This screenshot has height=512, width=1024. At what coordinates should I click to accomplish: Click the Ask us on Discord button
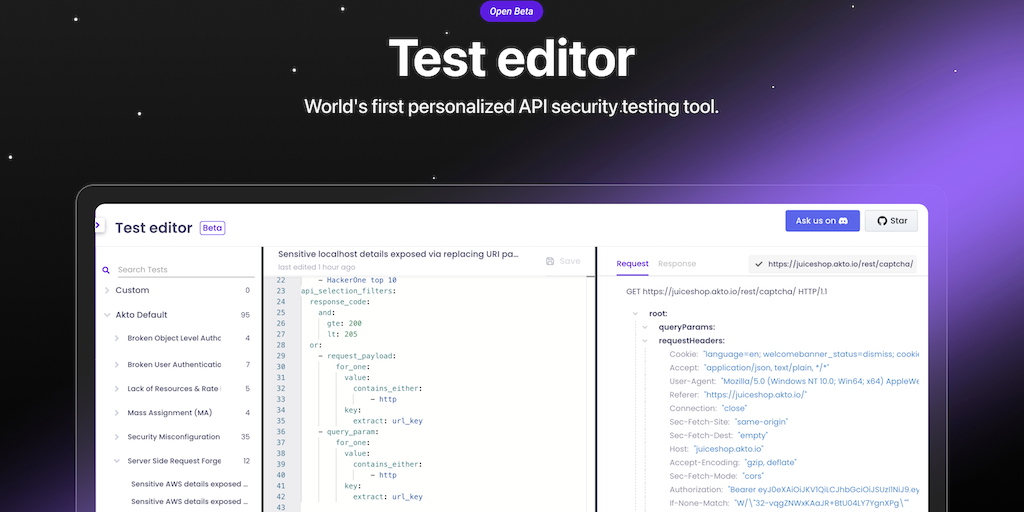822,221
